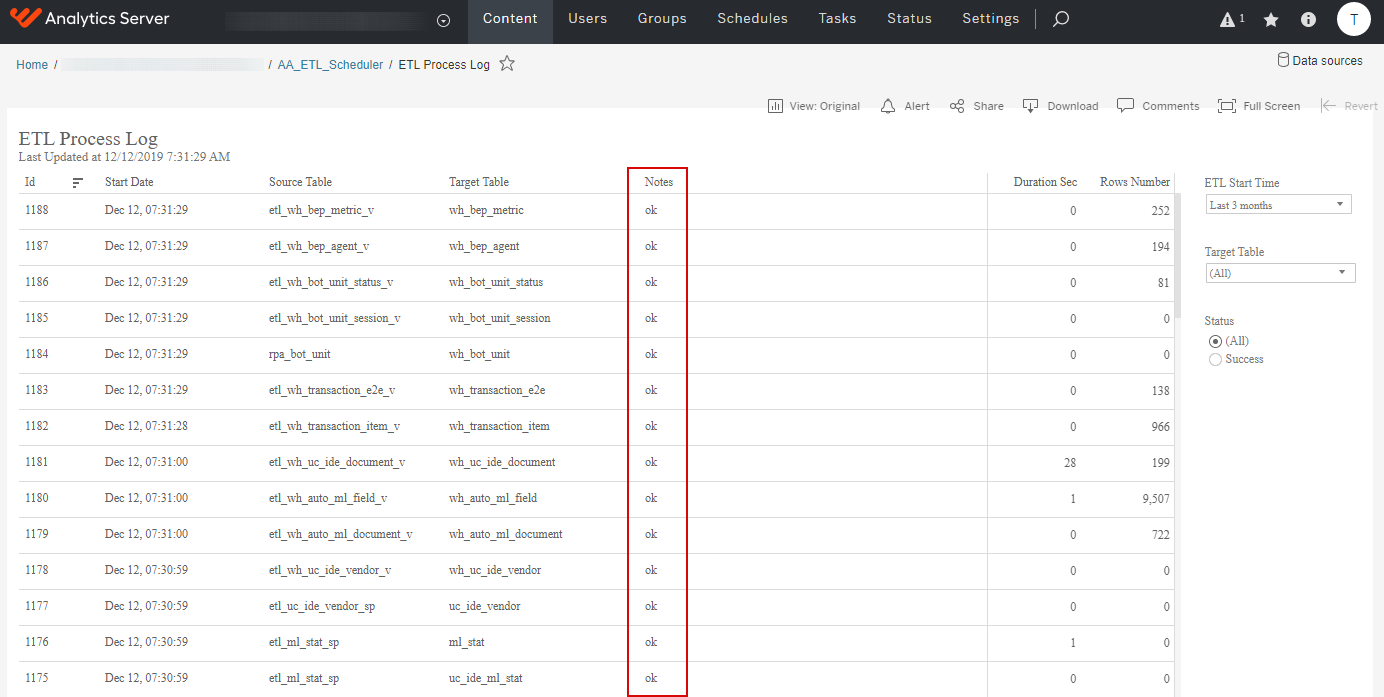Select source etl_wh_bot_unit_status_v
Image resolution: width=1384 pixels, height=697 pixels.
tap(331, 283)
